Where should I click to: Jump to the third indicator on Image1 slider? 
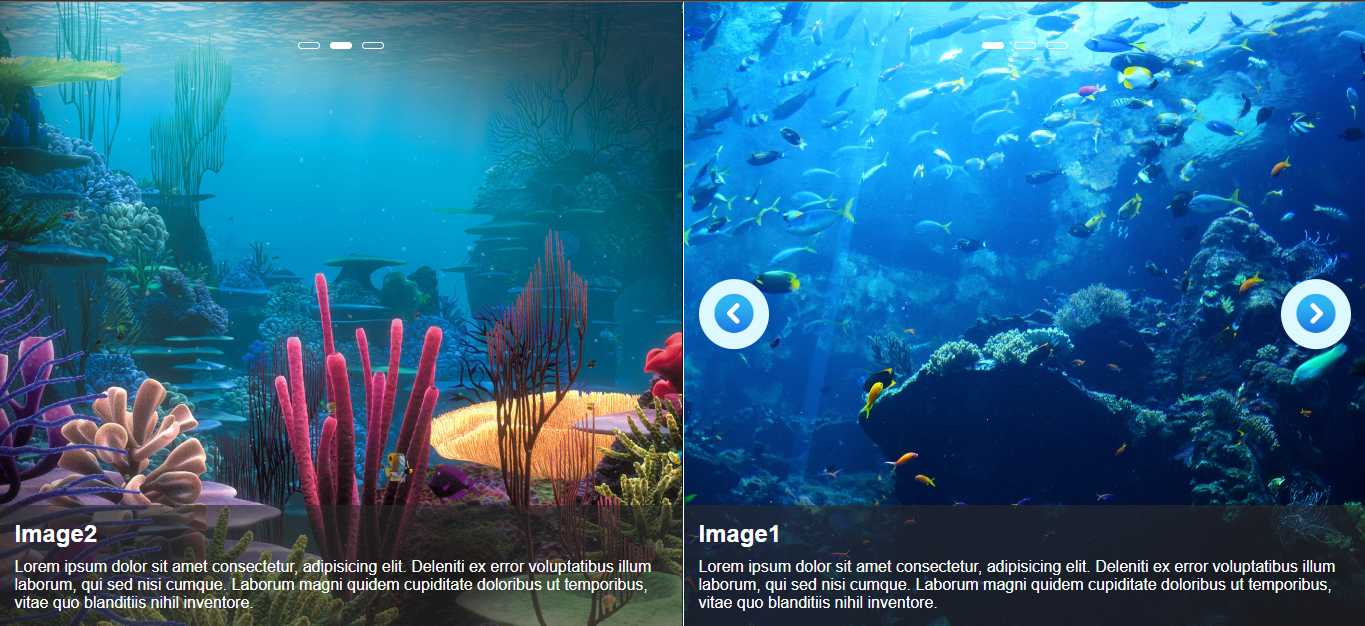(x=1057, y=45)
